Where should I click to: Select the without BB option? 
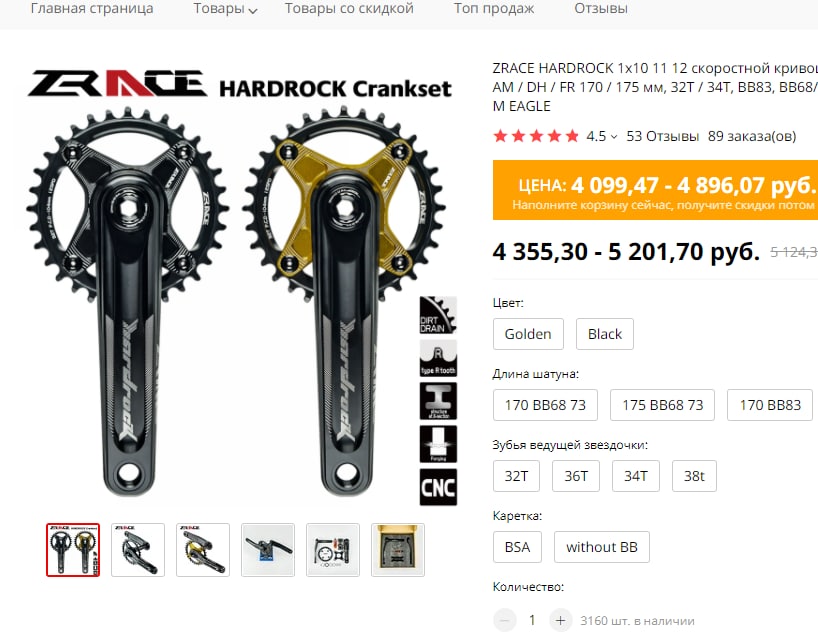[602, 547]
